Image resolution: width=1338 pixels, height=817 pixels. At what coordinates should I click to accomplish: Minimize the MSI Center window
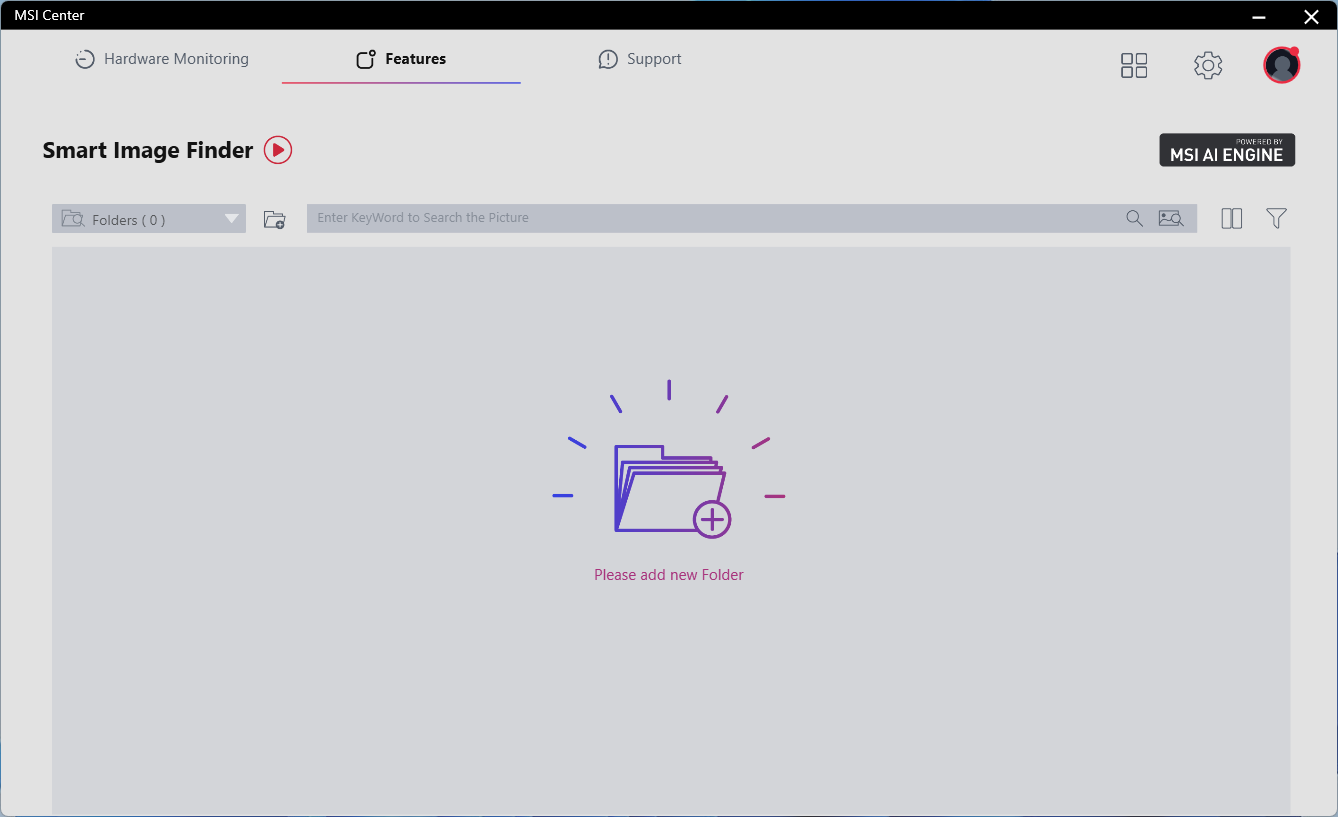(x=1259, y=16)
